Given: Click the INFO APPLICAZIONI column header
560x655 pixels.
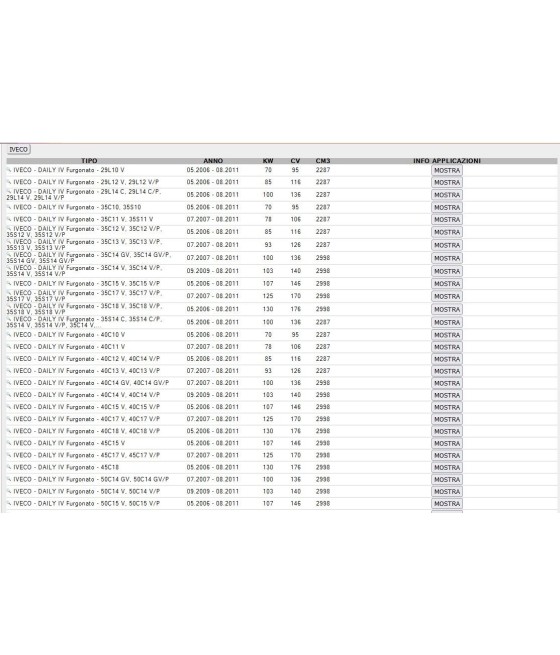Looking at the screenshot, I should 447,160.
